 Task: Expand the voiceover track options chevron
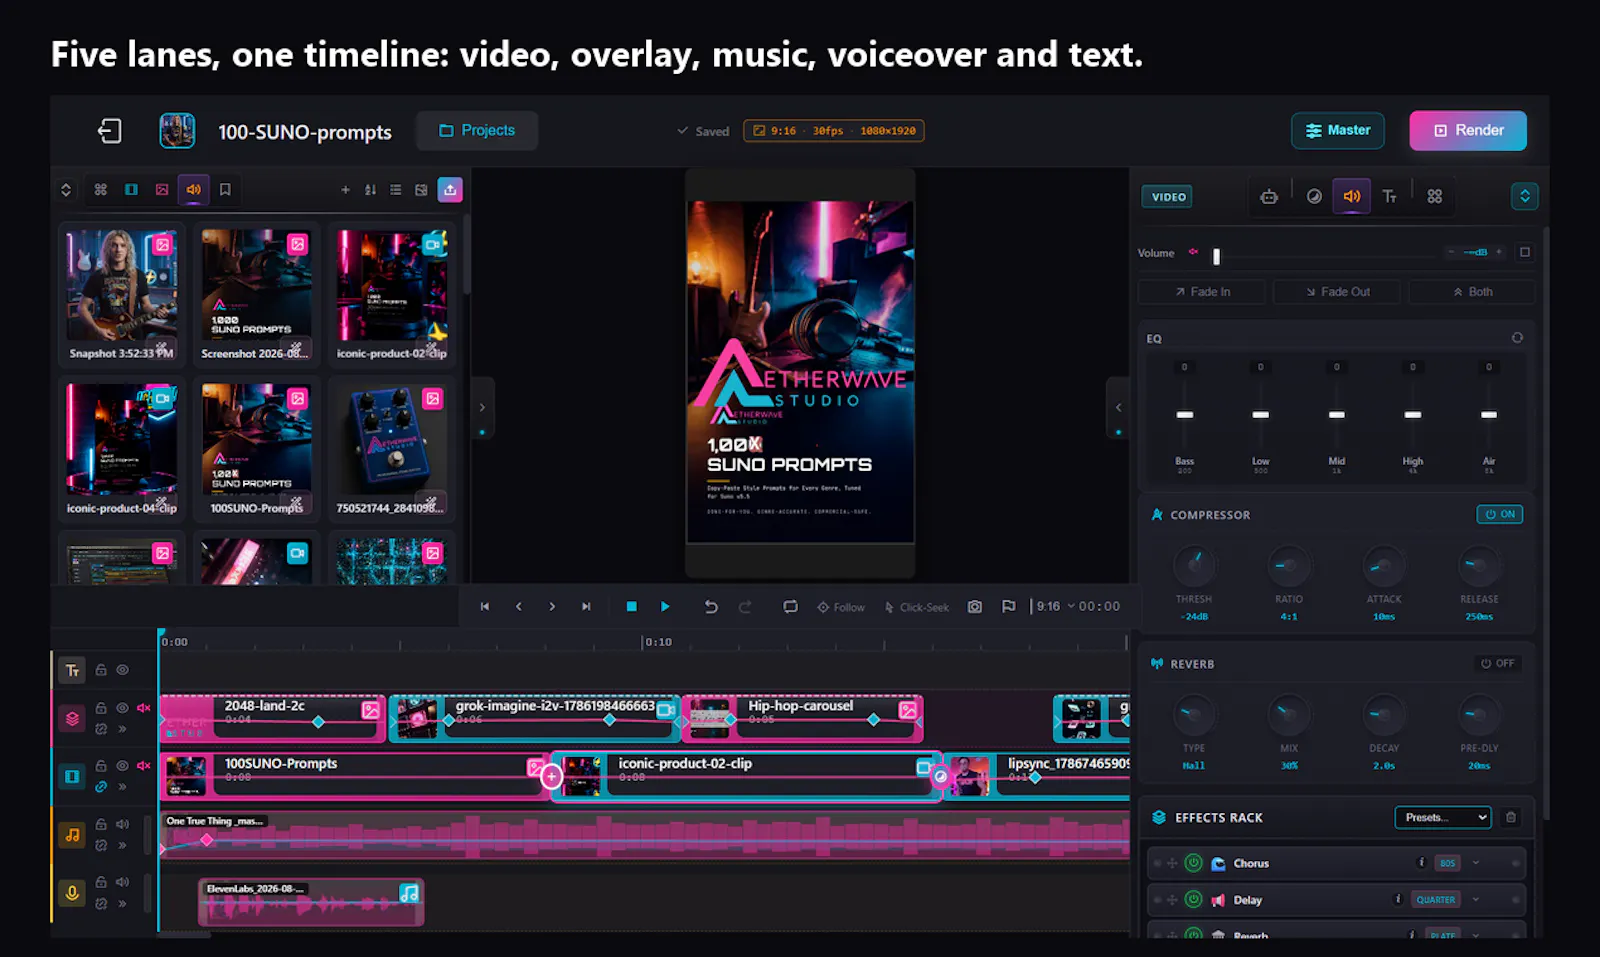(x=122, y=904)
